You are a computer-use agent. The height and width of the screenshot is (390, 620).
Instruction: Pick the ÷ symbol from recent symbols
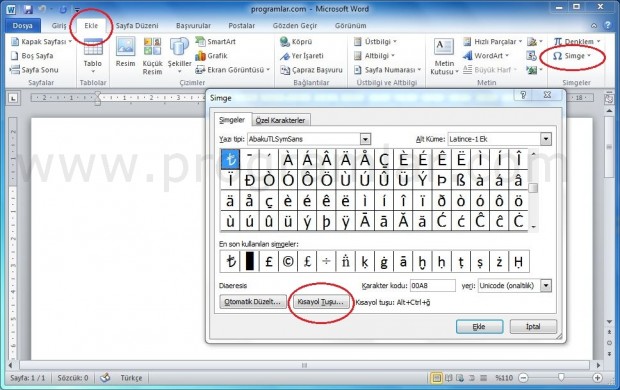pos(326,261)
